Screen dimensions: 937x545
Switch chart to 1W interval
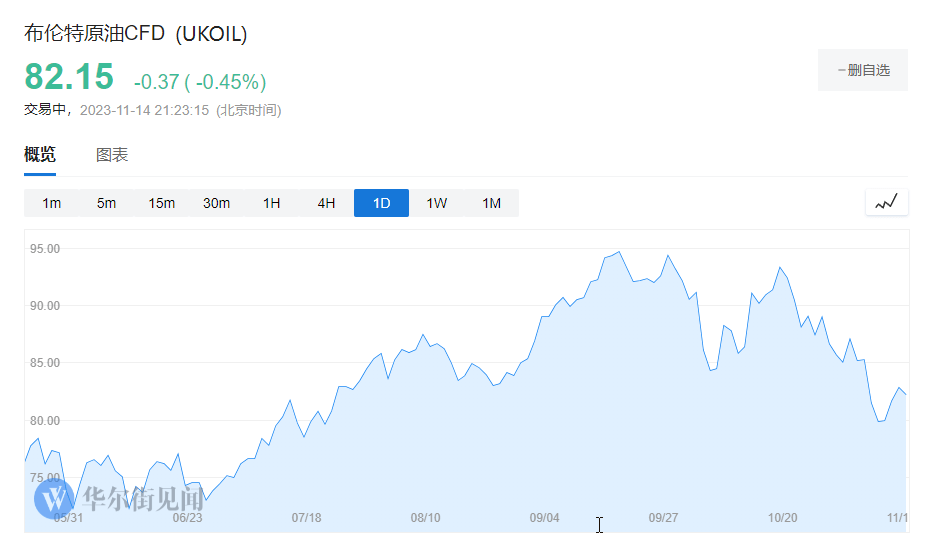point(436,203)
